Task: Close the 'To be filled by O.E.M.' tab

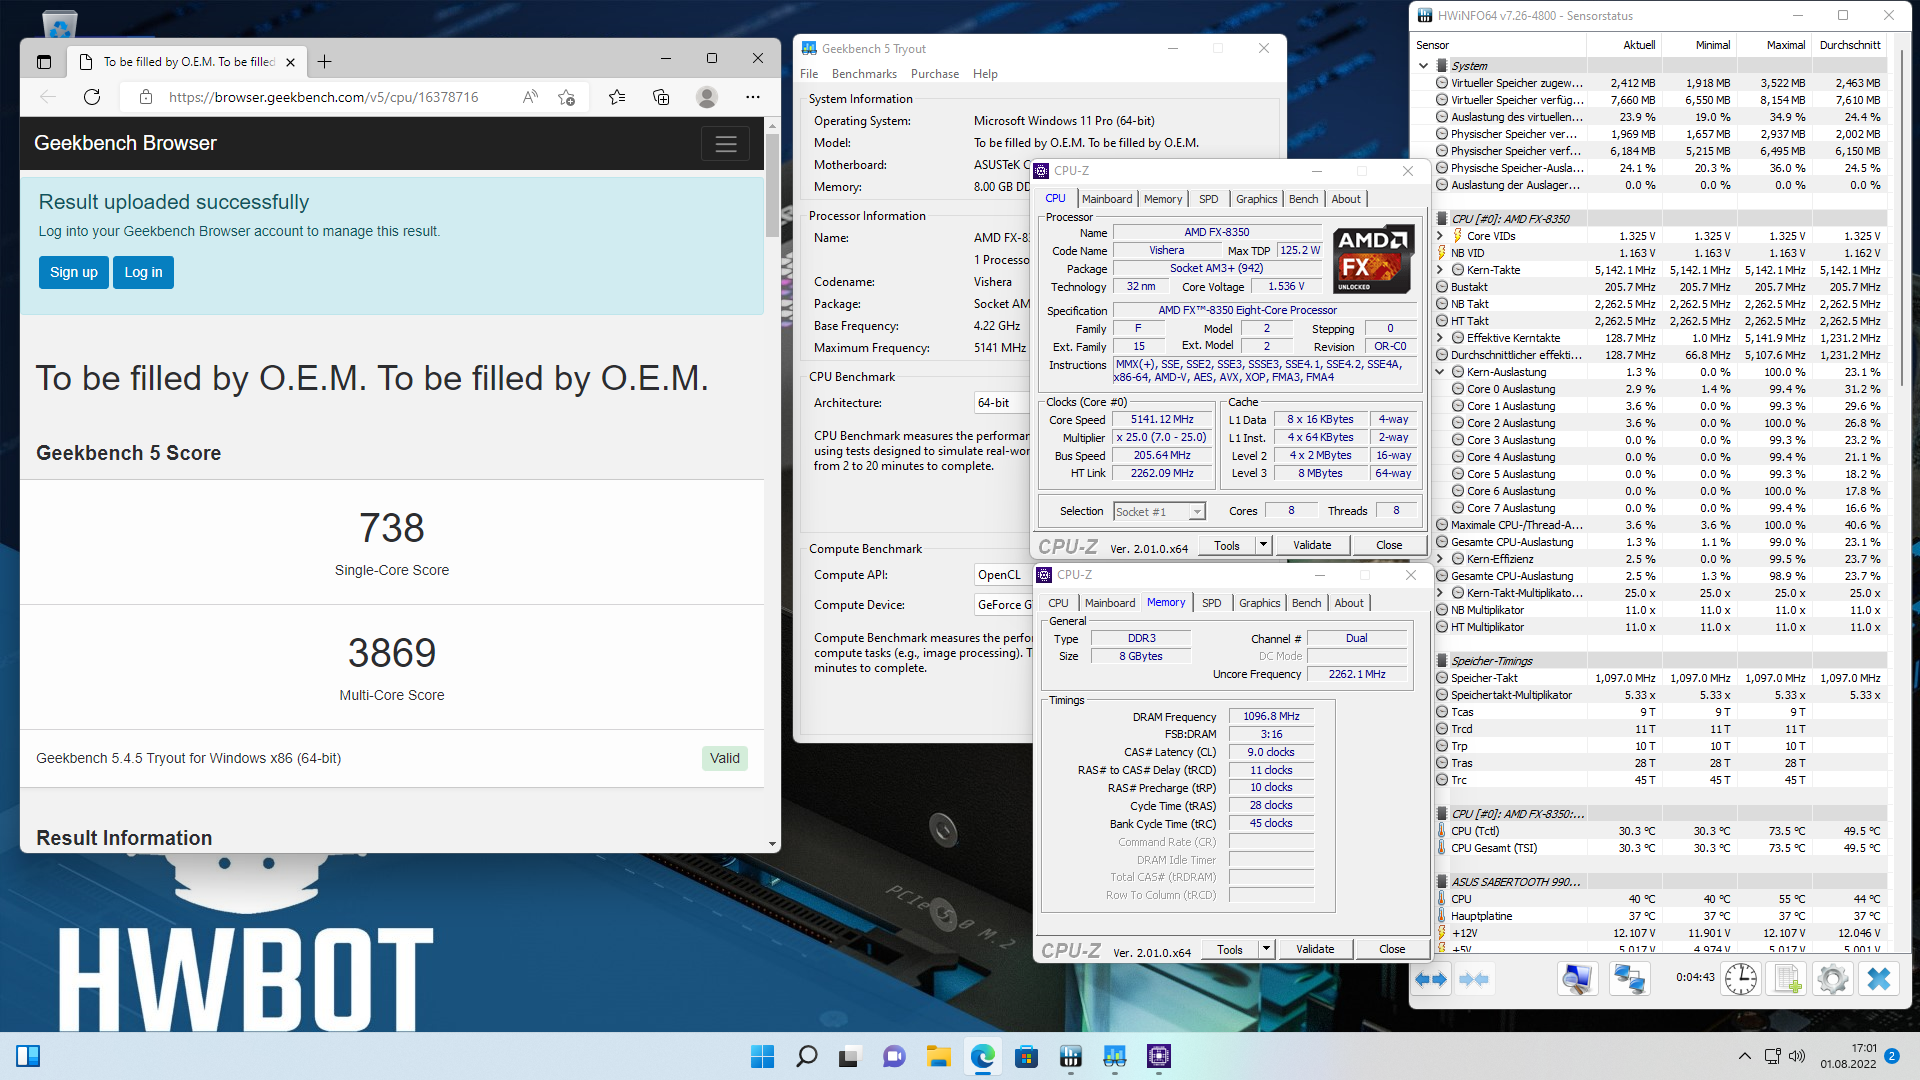Action: [290, 62]
